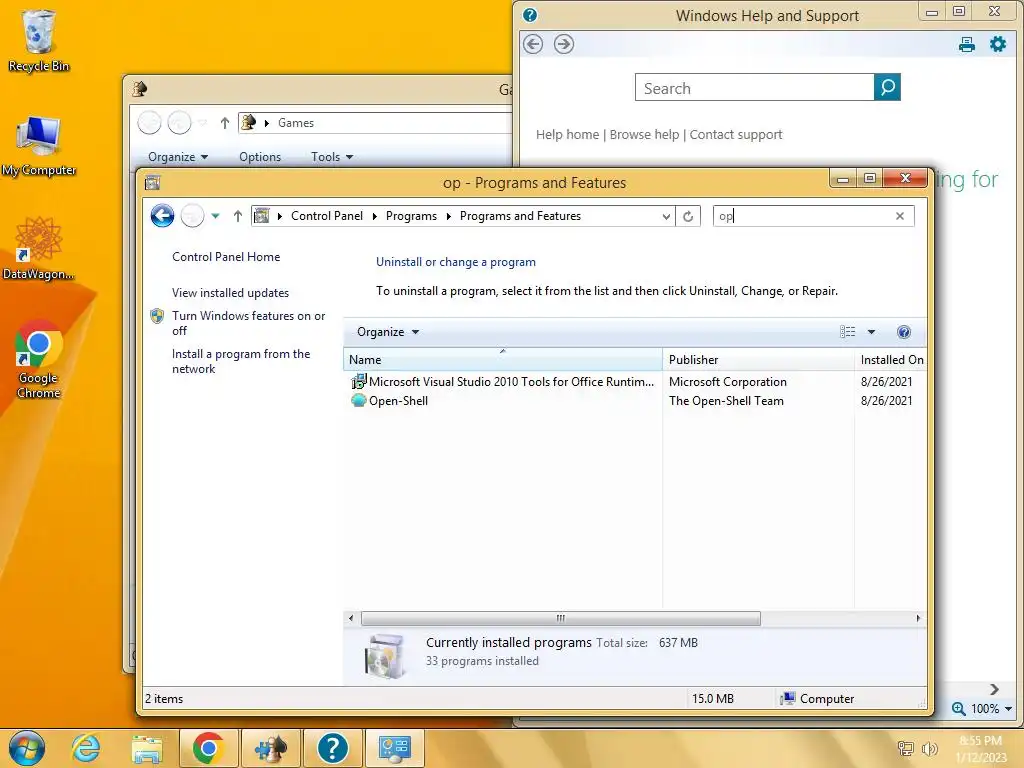1024x768 pixels.
Task: Click the Help zoom magnifier icon
Action: pos(958,709)
